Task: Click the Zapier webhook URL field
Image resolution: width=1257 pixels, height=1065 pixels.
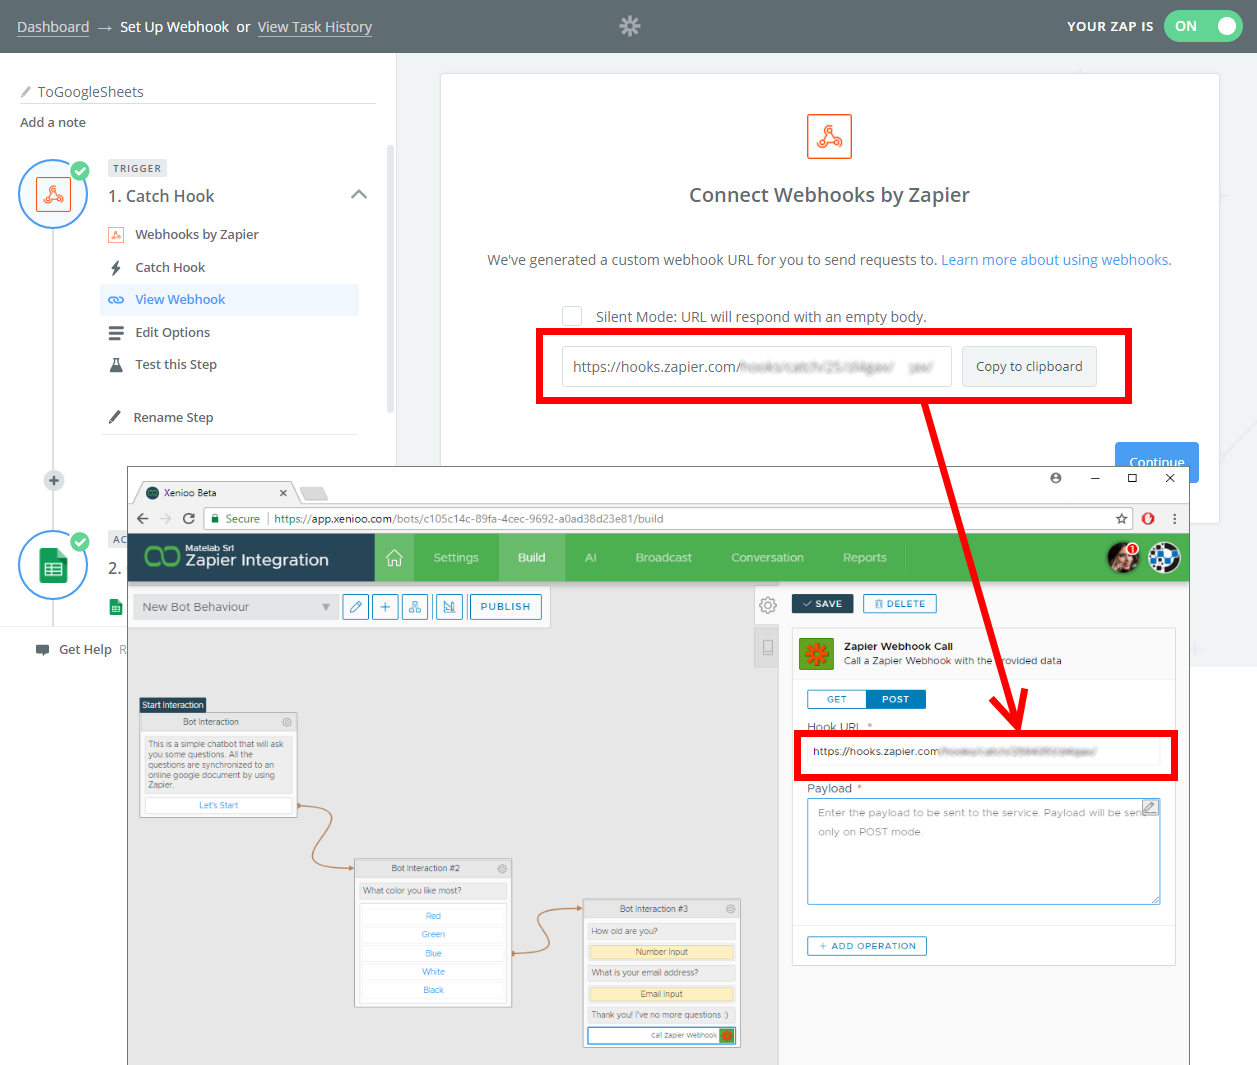Action: (756, 367)
